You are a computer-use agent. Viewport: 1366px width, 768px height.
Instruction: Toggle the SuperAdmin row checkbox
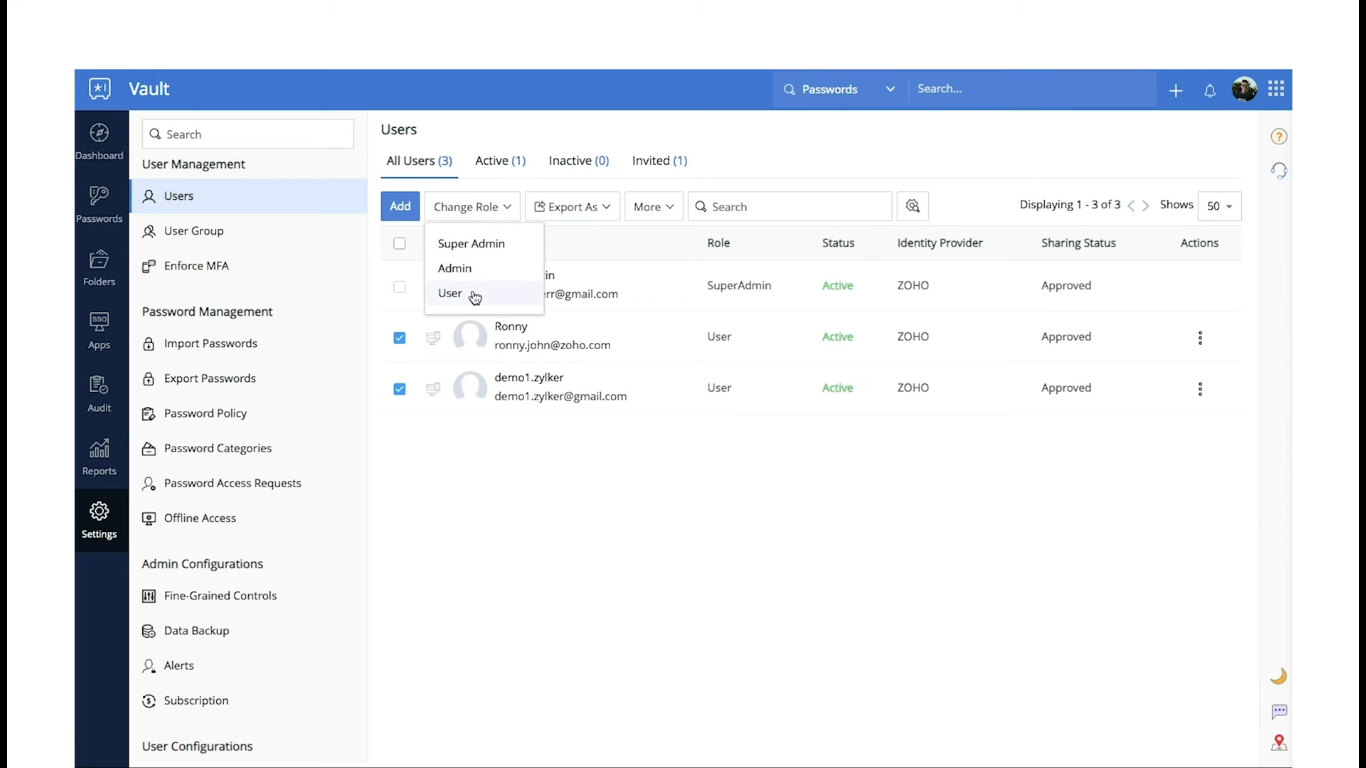tap(400, 287)
